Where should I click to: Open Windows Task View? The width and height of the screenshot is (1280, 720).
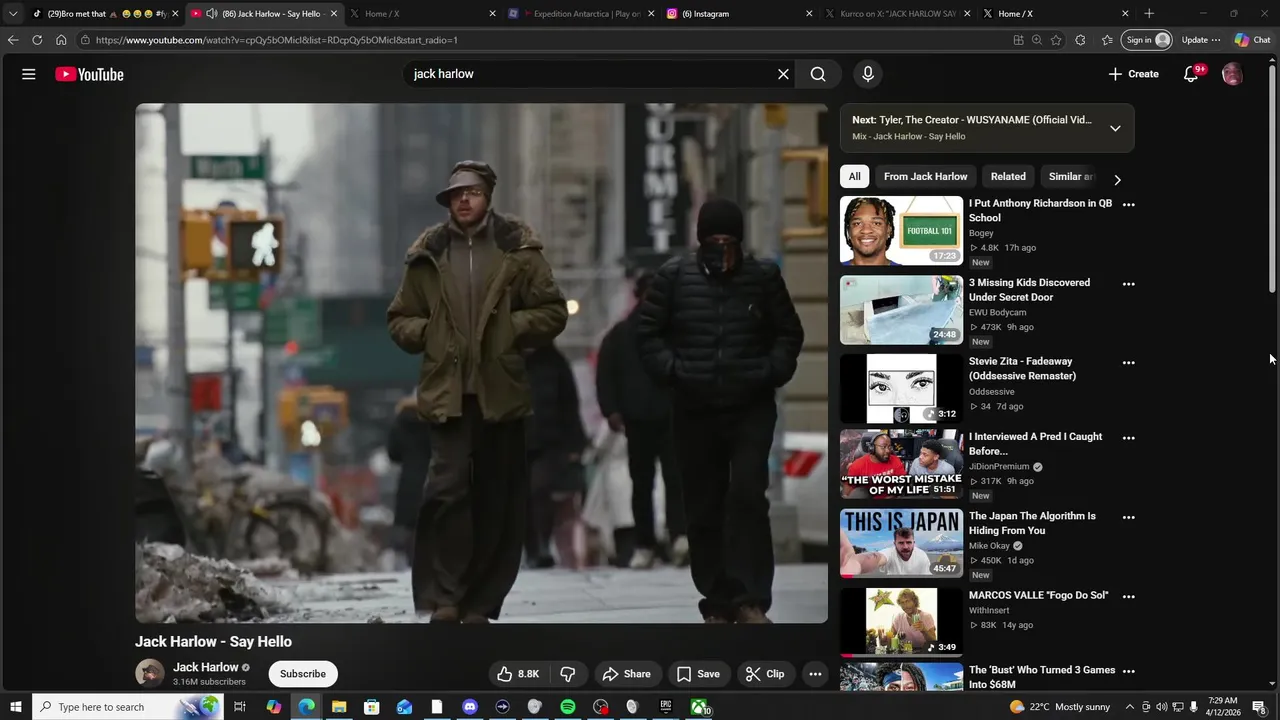(x=240, y=707)
